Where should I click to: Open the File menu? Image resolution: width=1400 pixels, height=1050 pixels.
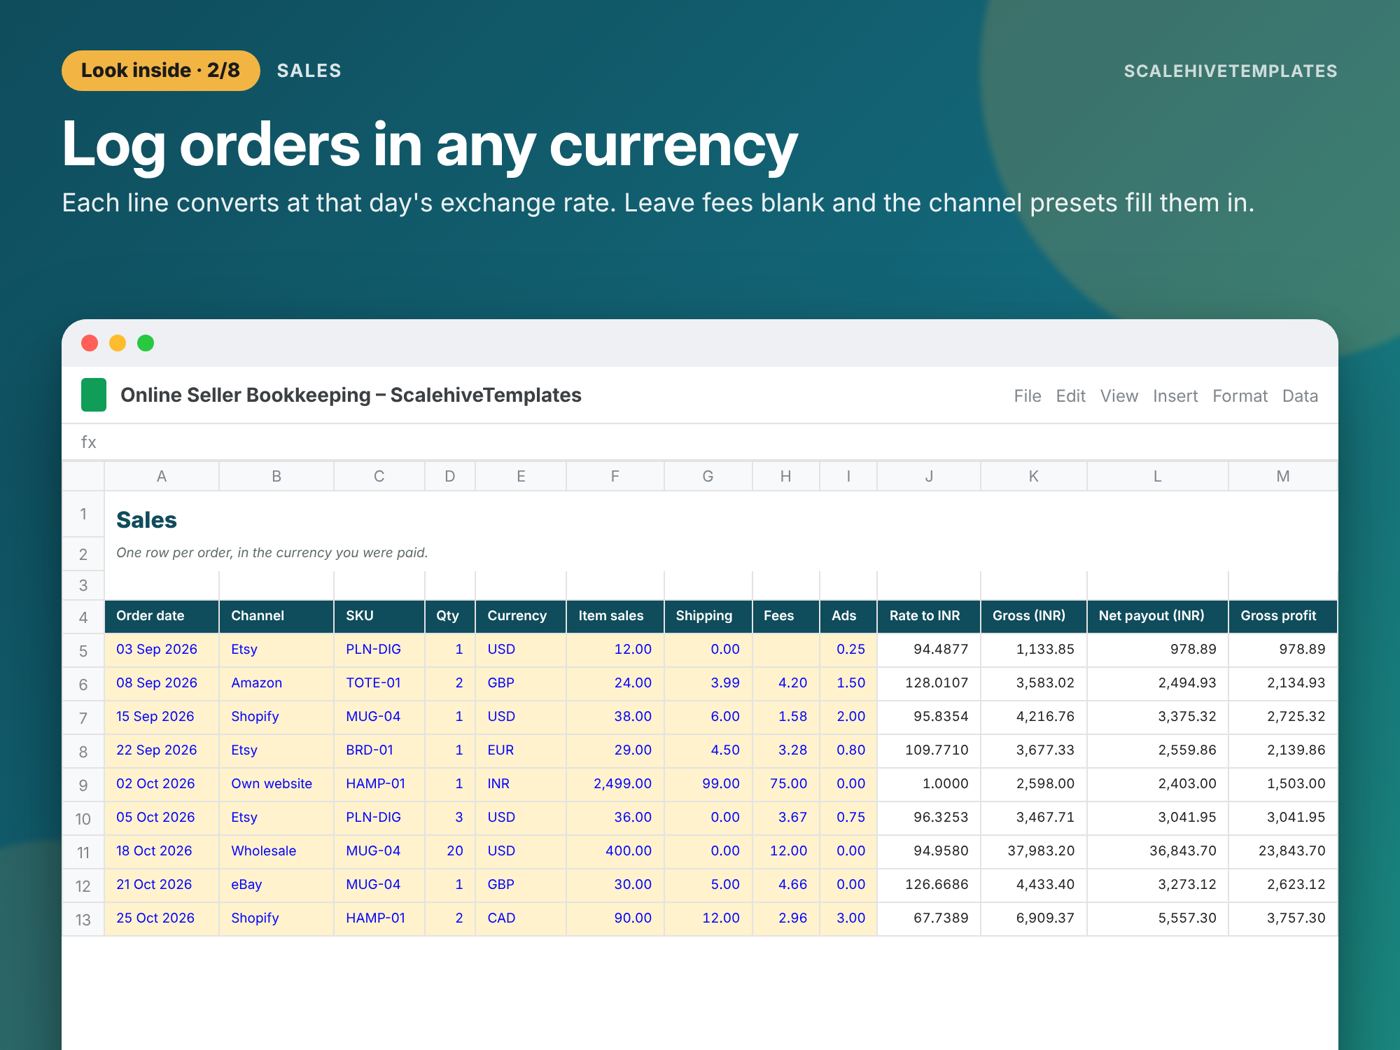point(1027,396)
